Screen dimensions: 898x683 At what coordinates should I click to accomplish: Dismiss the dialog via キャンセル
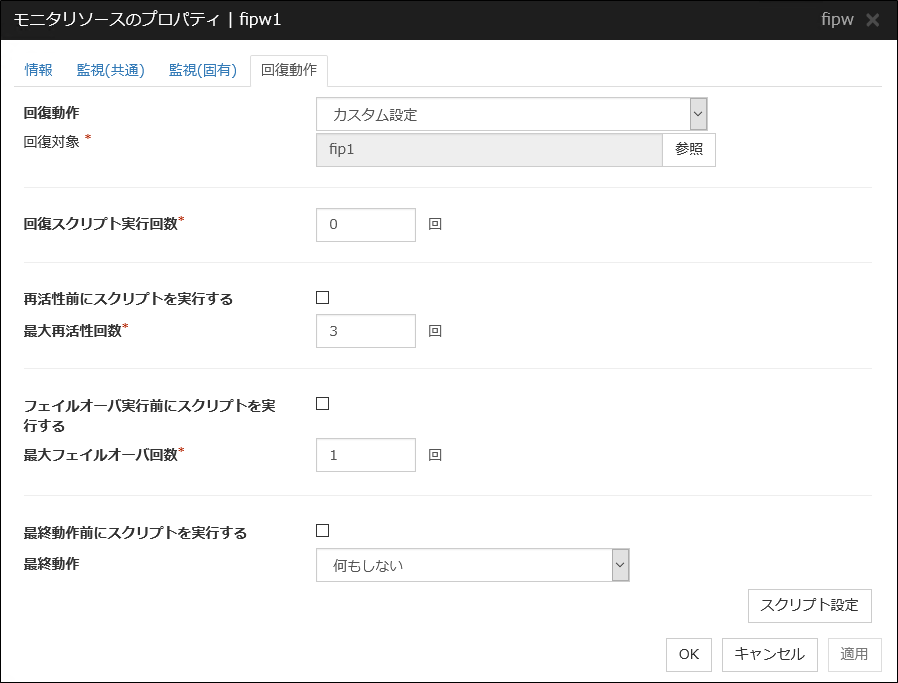(769, 655)
